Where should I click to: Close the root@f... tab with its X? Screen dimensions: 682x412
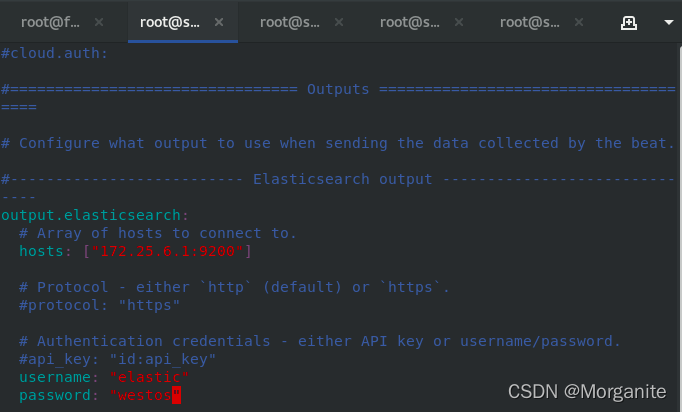point(99,22)
